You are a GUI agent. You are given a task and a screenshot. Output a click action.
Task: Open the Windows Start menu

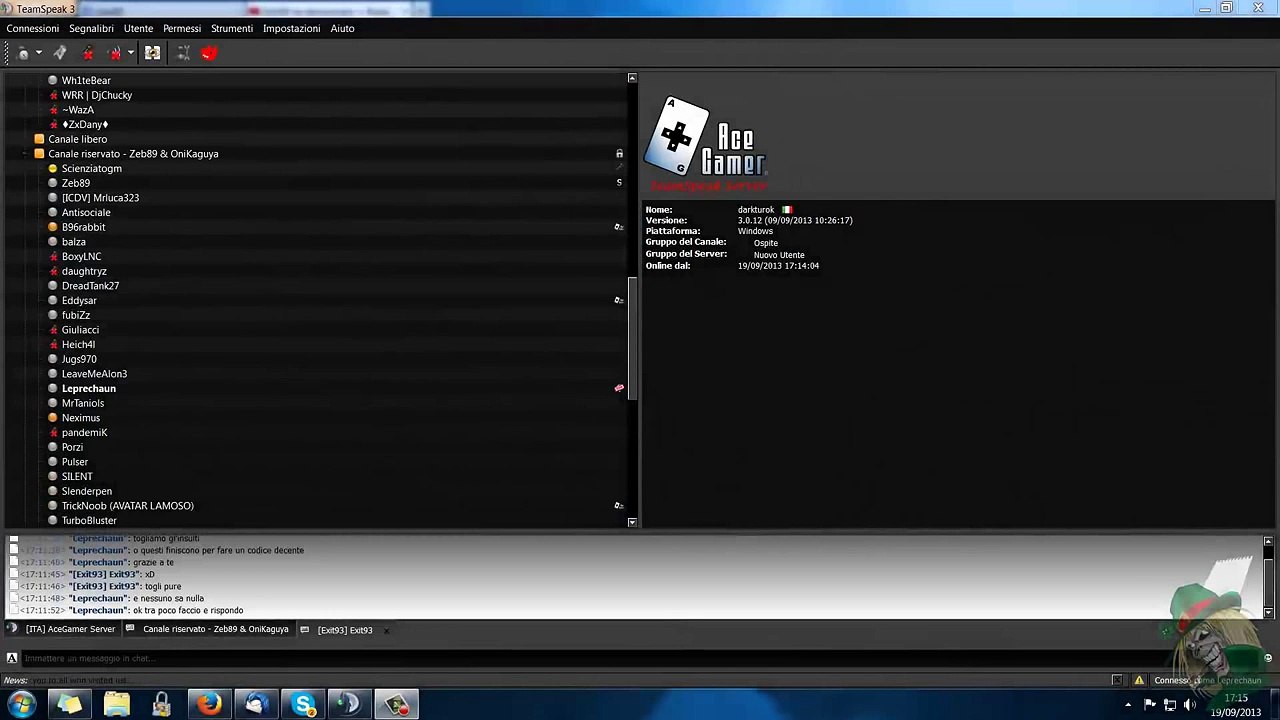(22, 704)
